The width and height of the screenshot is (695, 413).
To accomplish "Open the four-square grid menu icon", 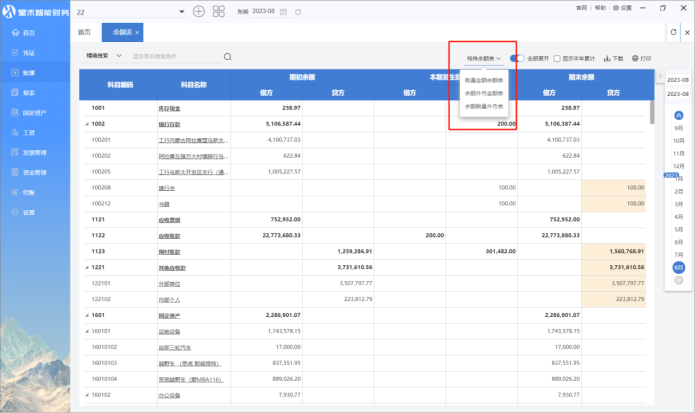I will click(219, 11).
